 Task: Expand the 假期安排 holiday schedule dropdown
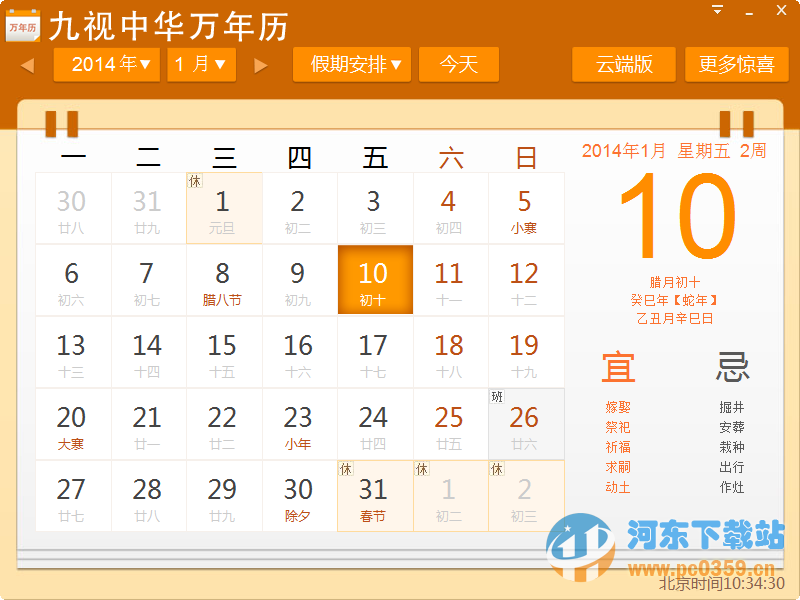pyautogui.click(x=351, y=64)
